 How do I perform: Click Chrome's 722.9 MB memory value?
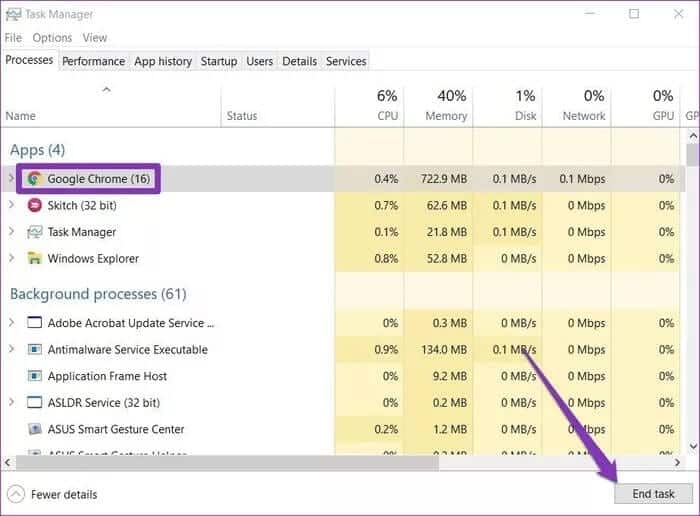tap(444, 179)
